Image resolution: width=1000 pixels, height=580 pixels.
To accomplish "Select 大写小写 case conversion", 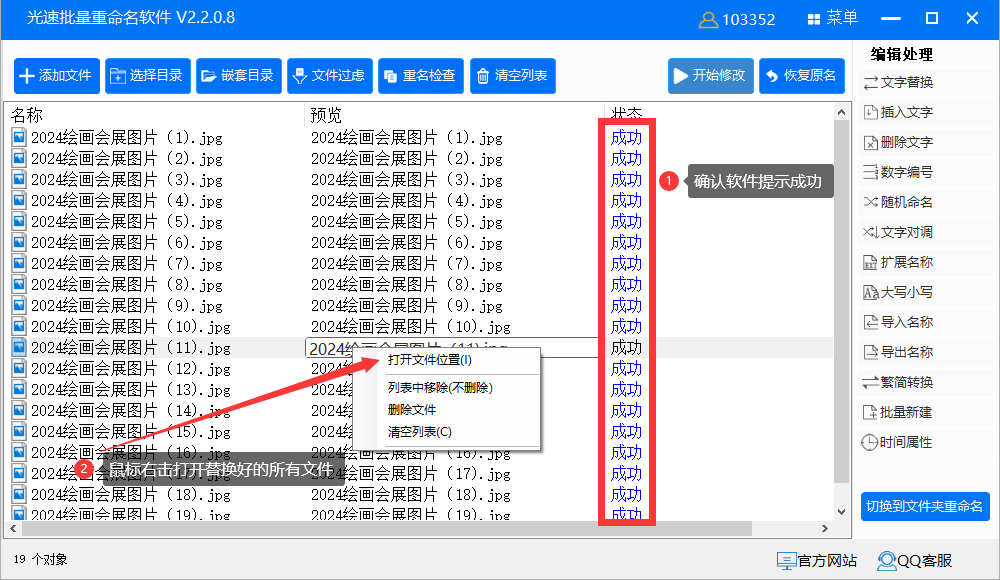I will coord(899,292).
